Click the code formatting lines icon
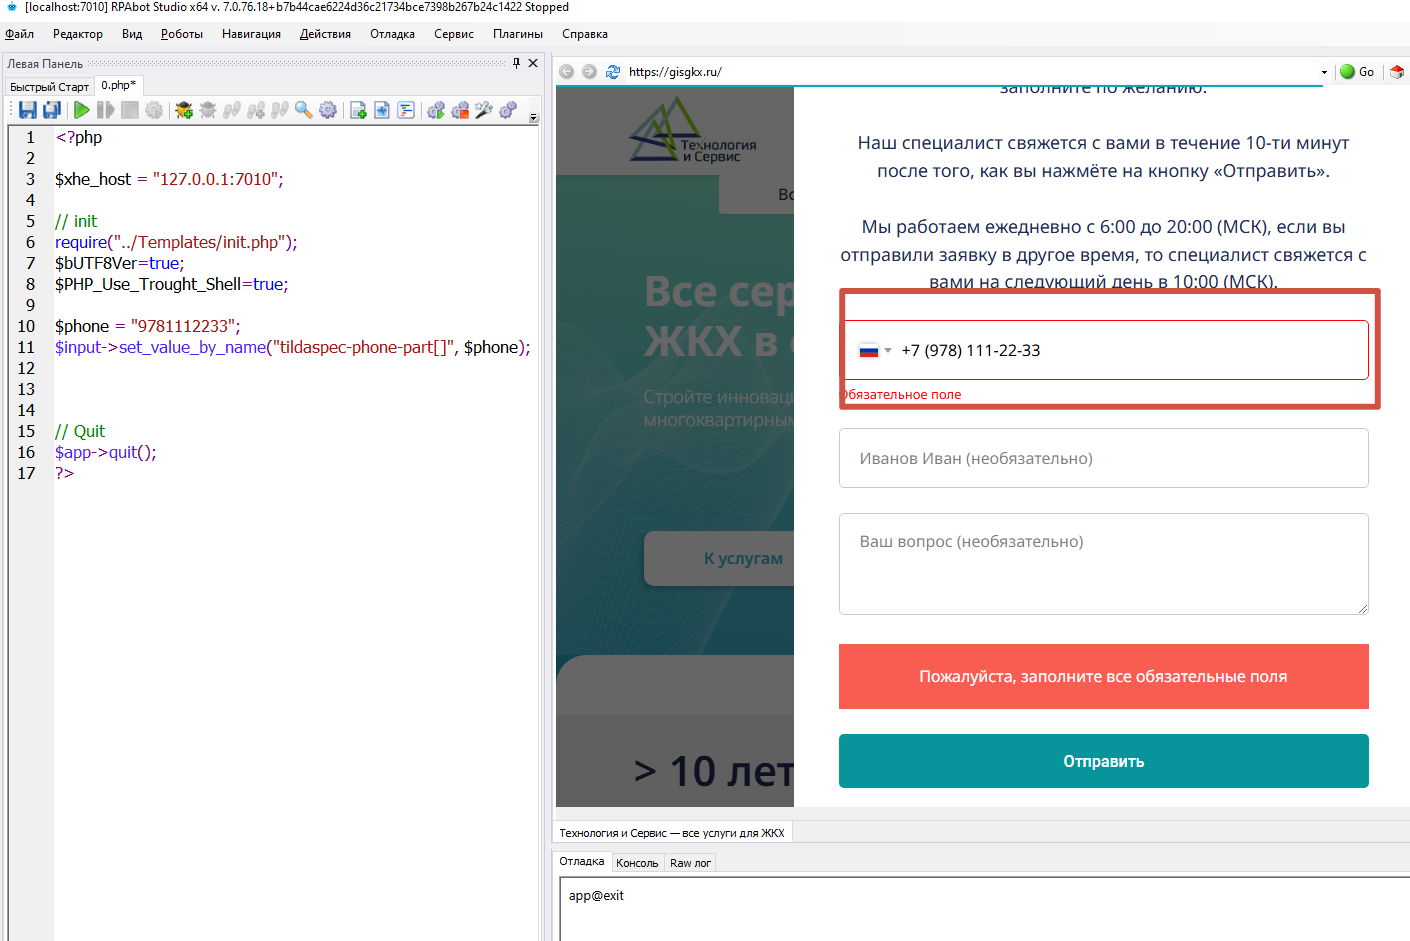 [406, 110]
